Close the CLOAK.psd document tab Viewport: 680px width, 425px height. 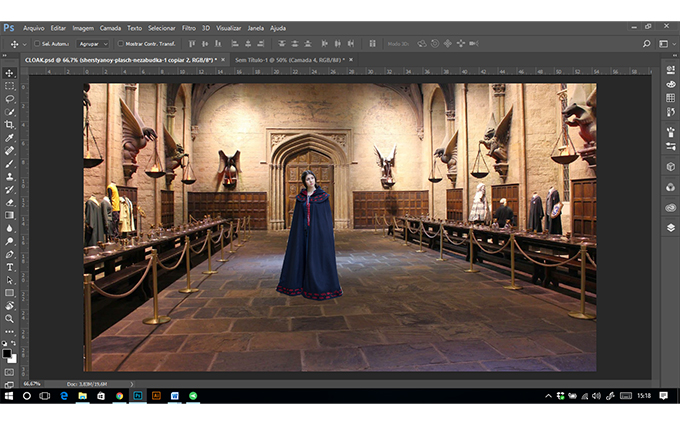tap(223, 60)
